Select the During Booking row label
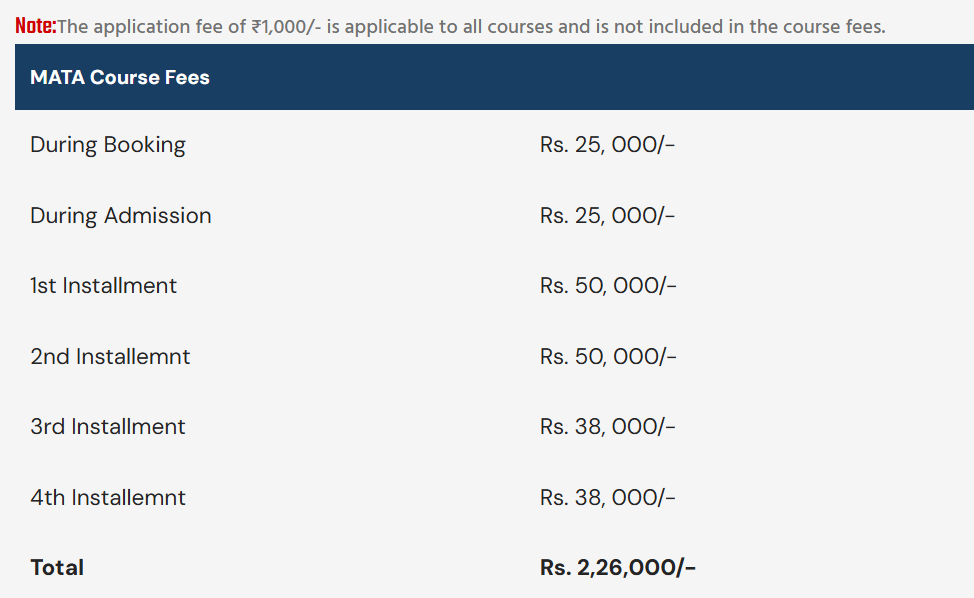The height and width of the screenshot is (598, 974). pos(108,145)
